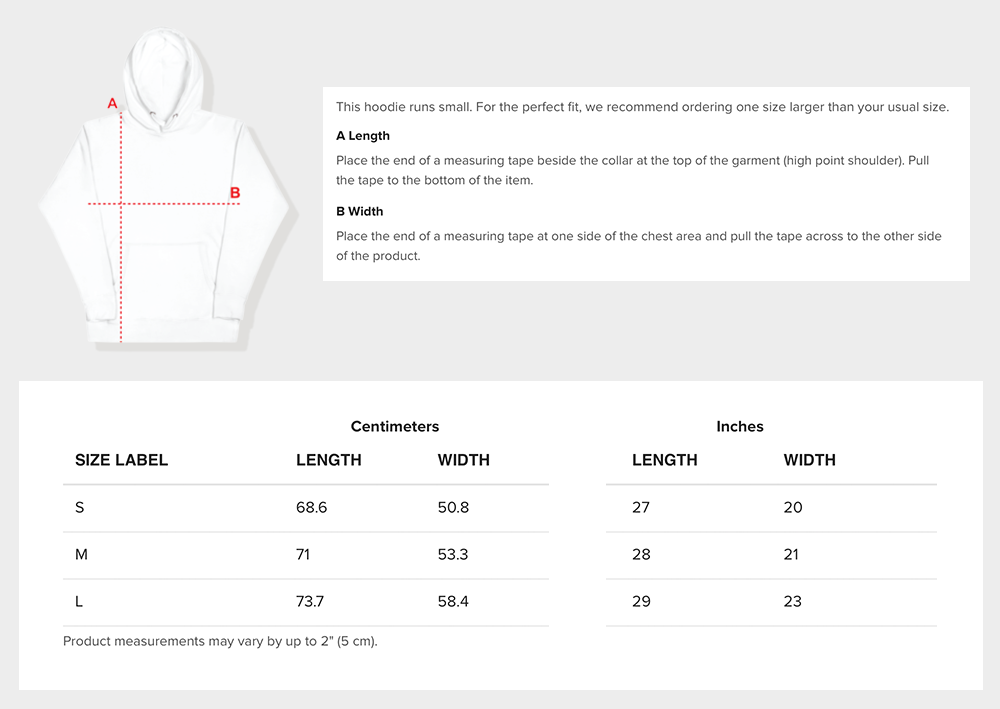The width and height of the screenshot is (1000, 709).
Task: Click the 53.3 width cell
Action: point(453,555)
